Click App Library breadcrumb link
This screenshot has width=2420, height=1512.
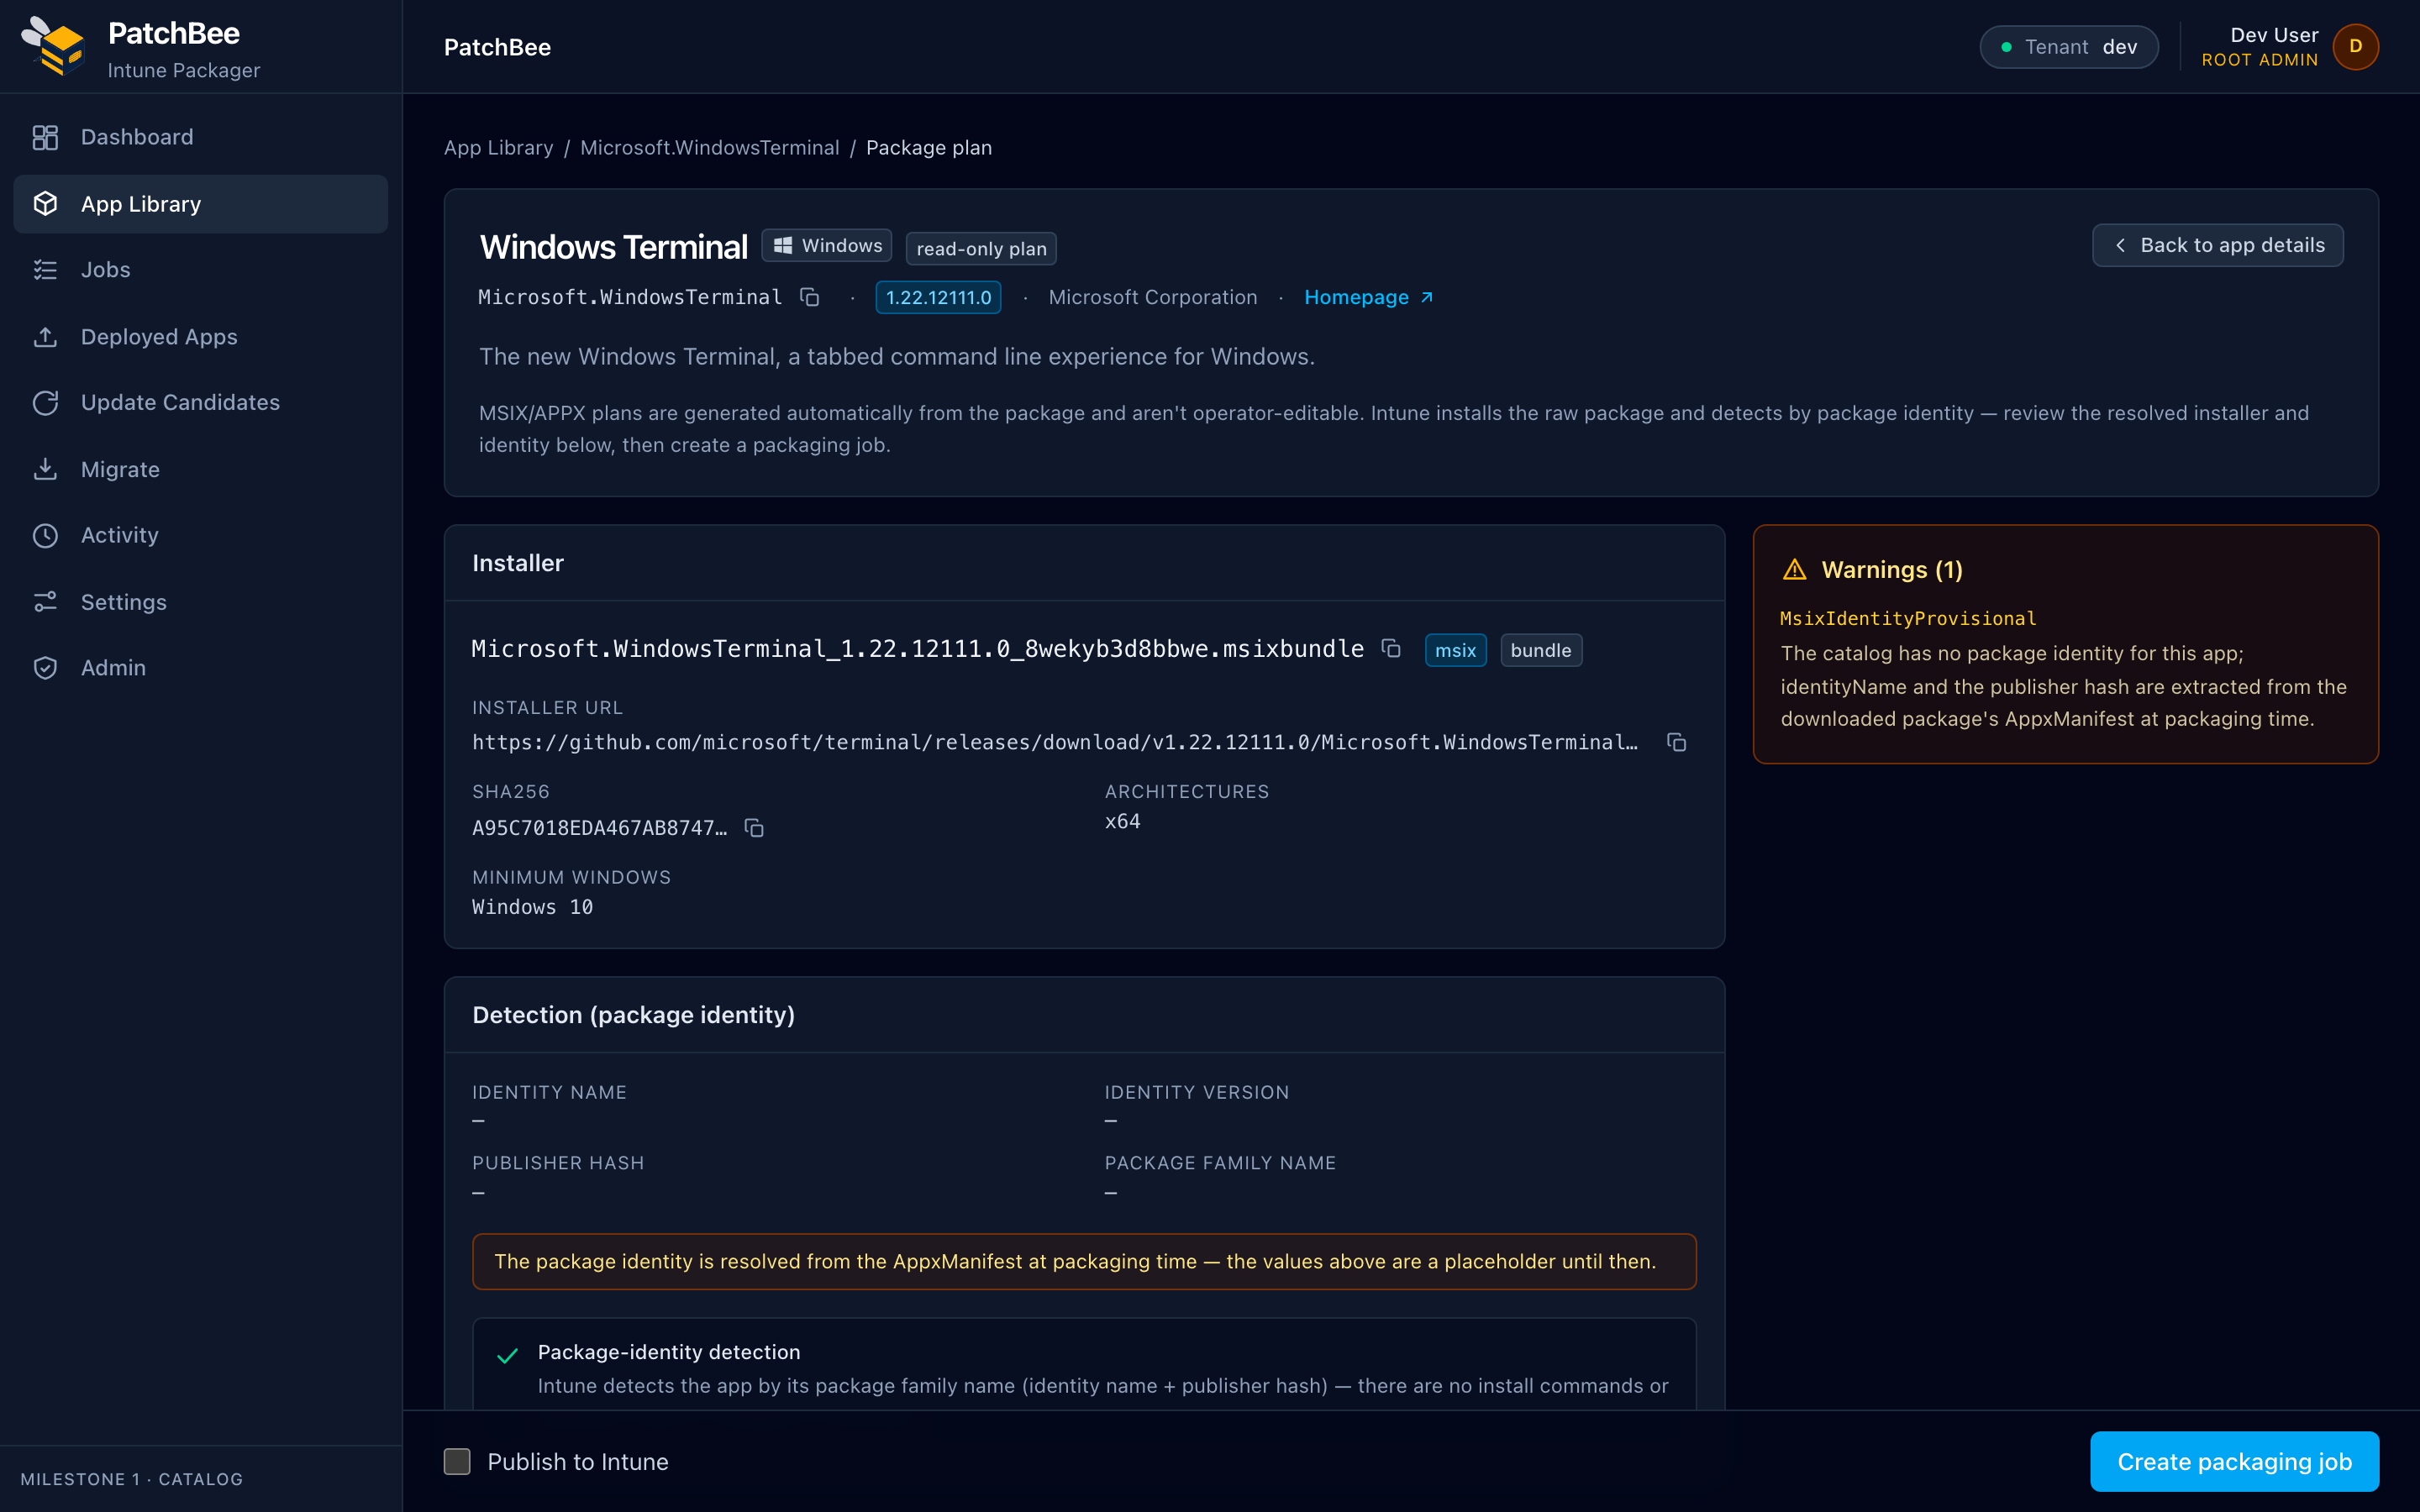point(498,148)
